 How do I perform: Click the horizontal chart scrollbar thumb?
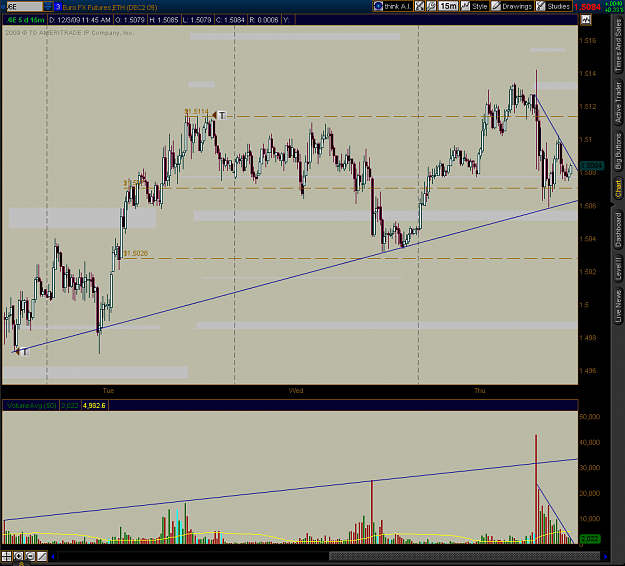point(464,556)
